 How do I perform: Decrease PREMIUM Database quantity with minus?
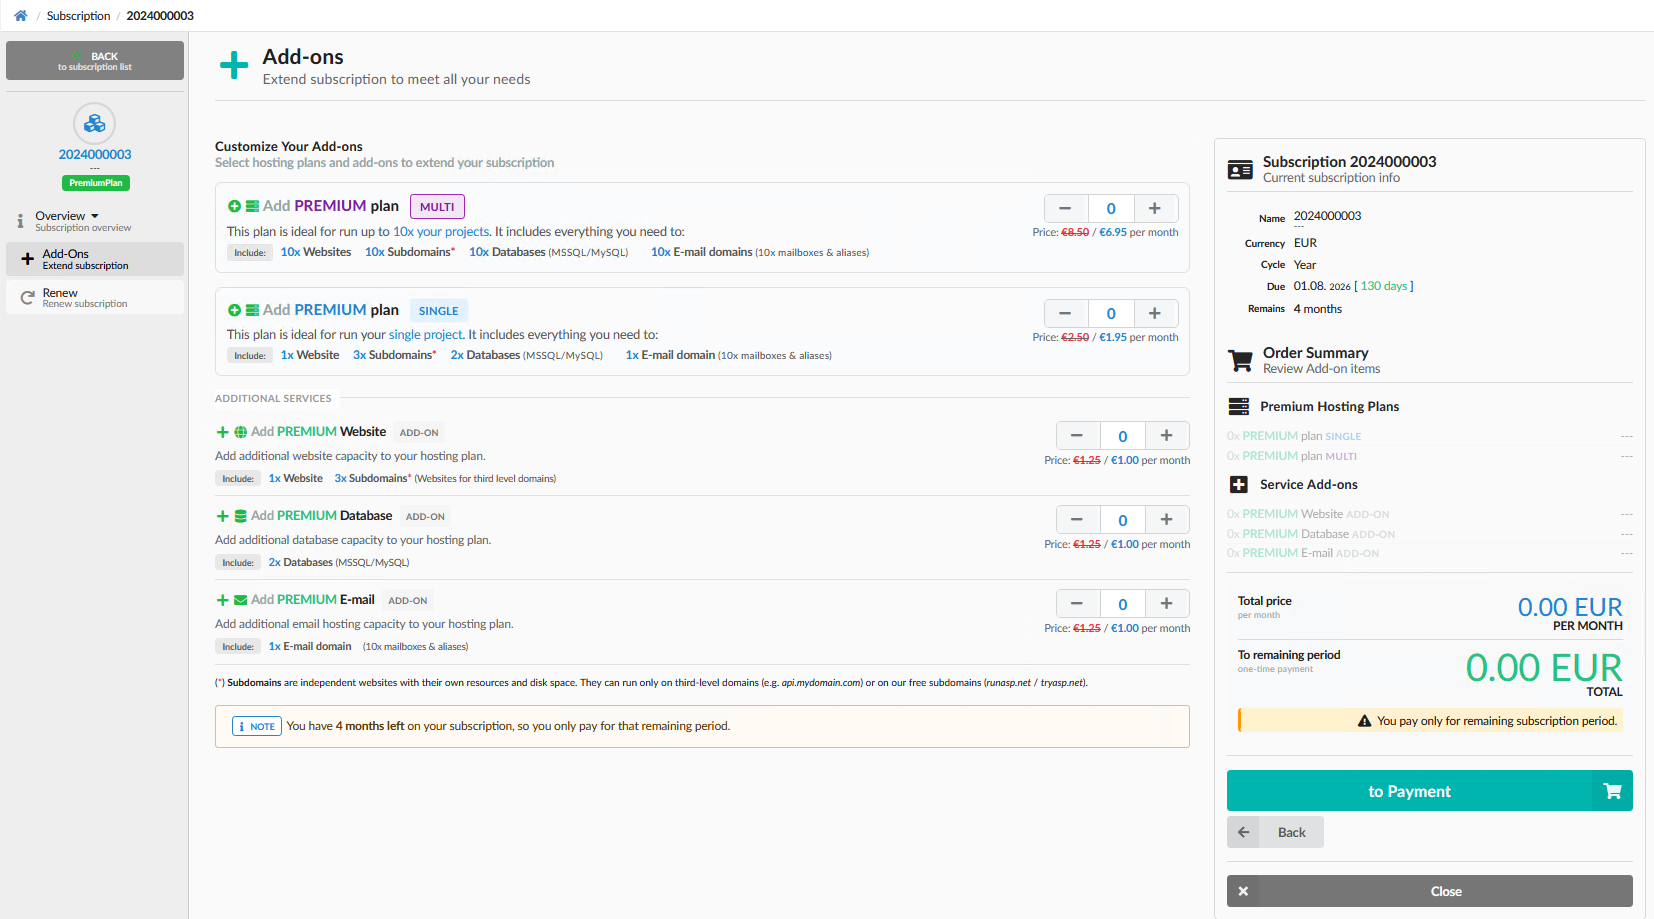point(1077,519)
